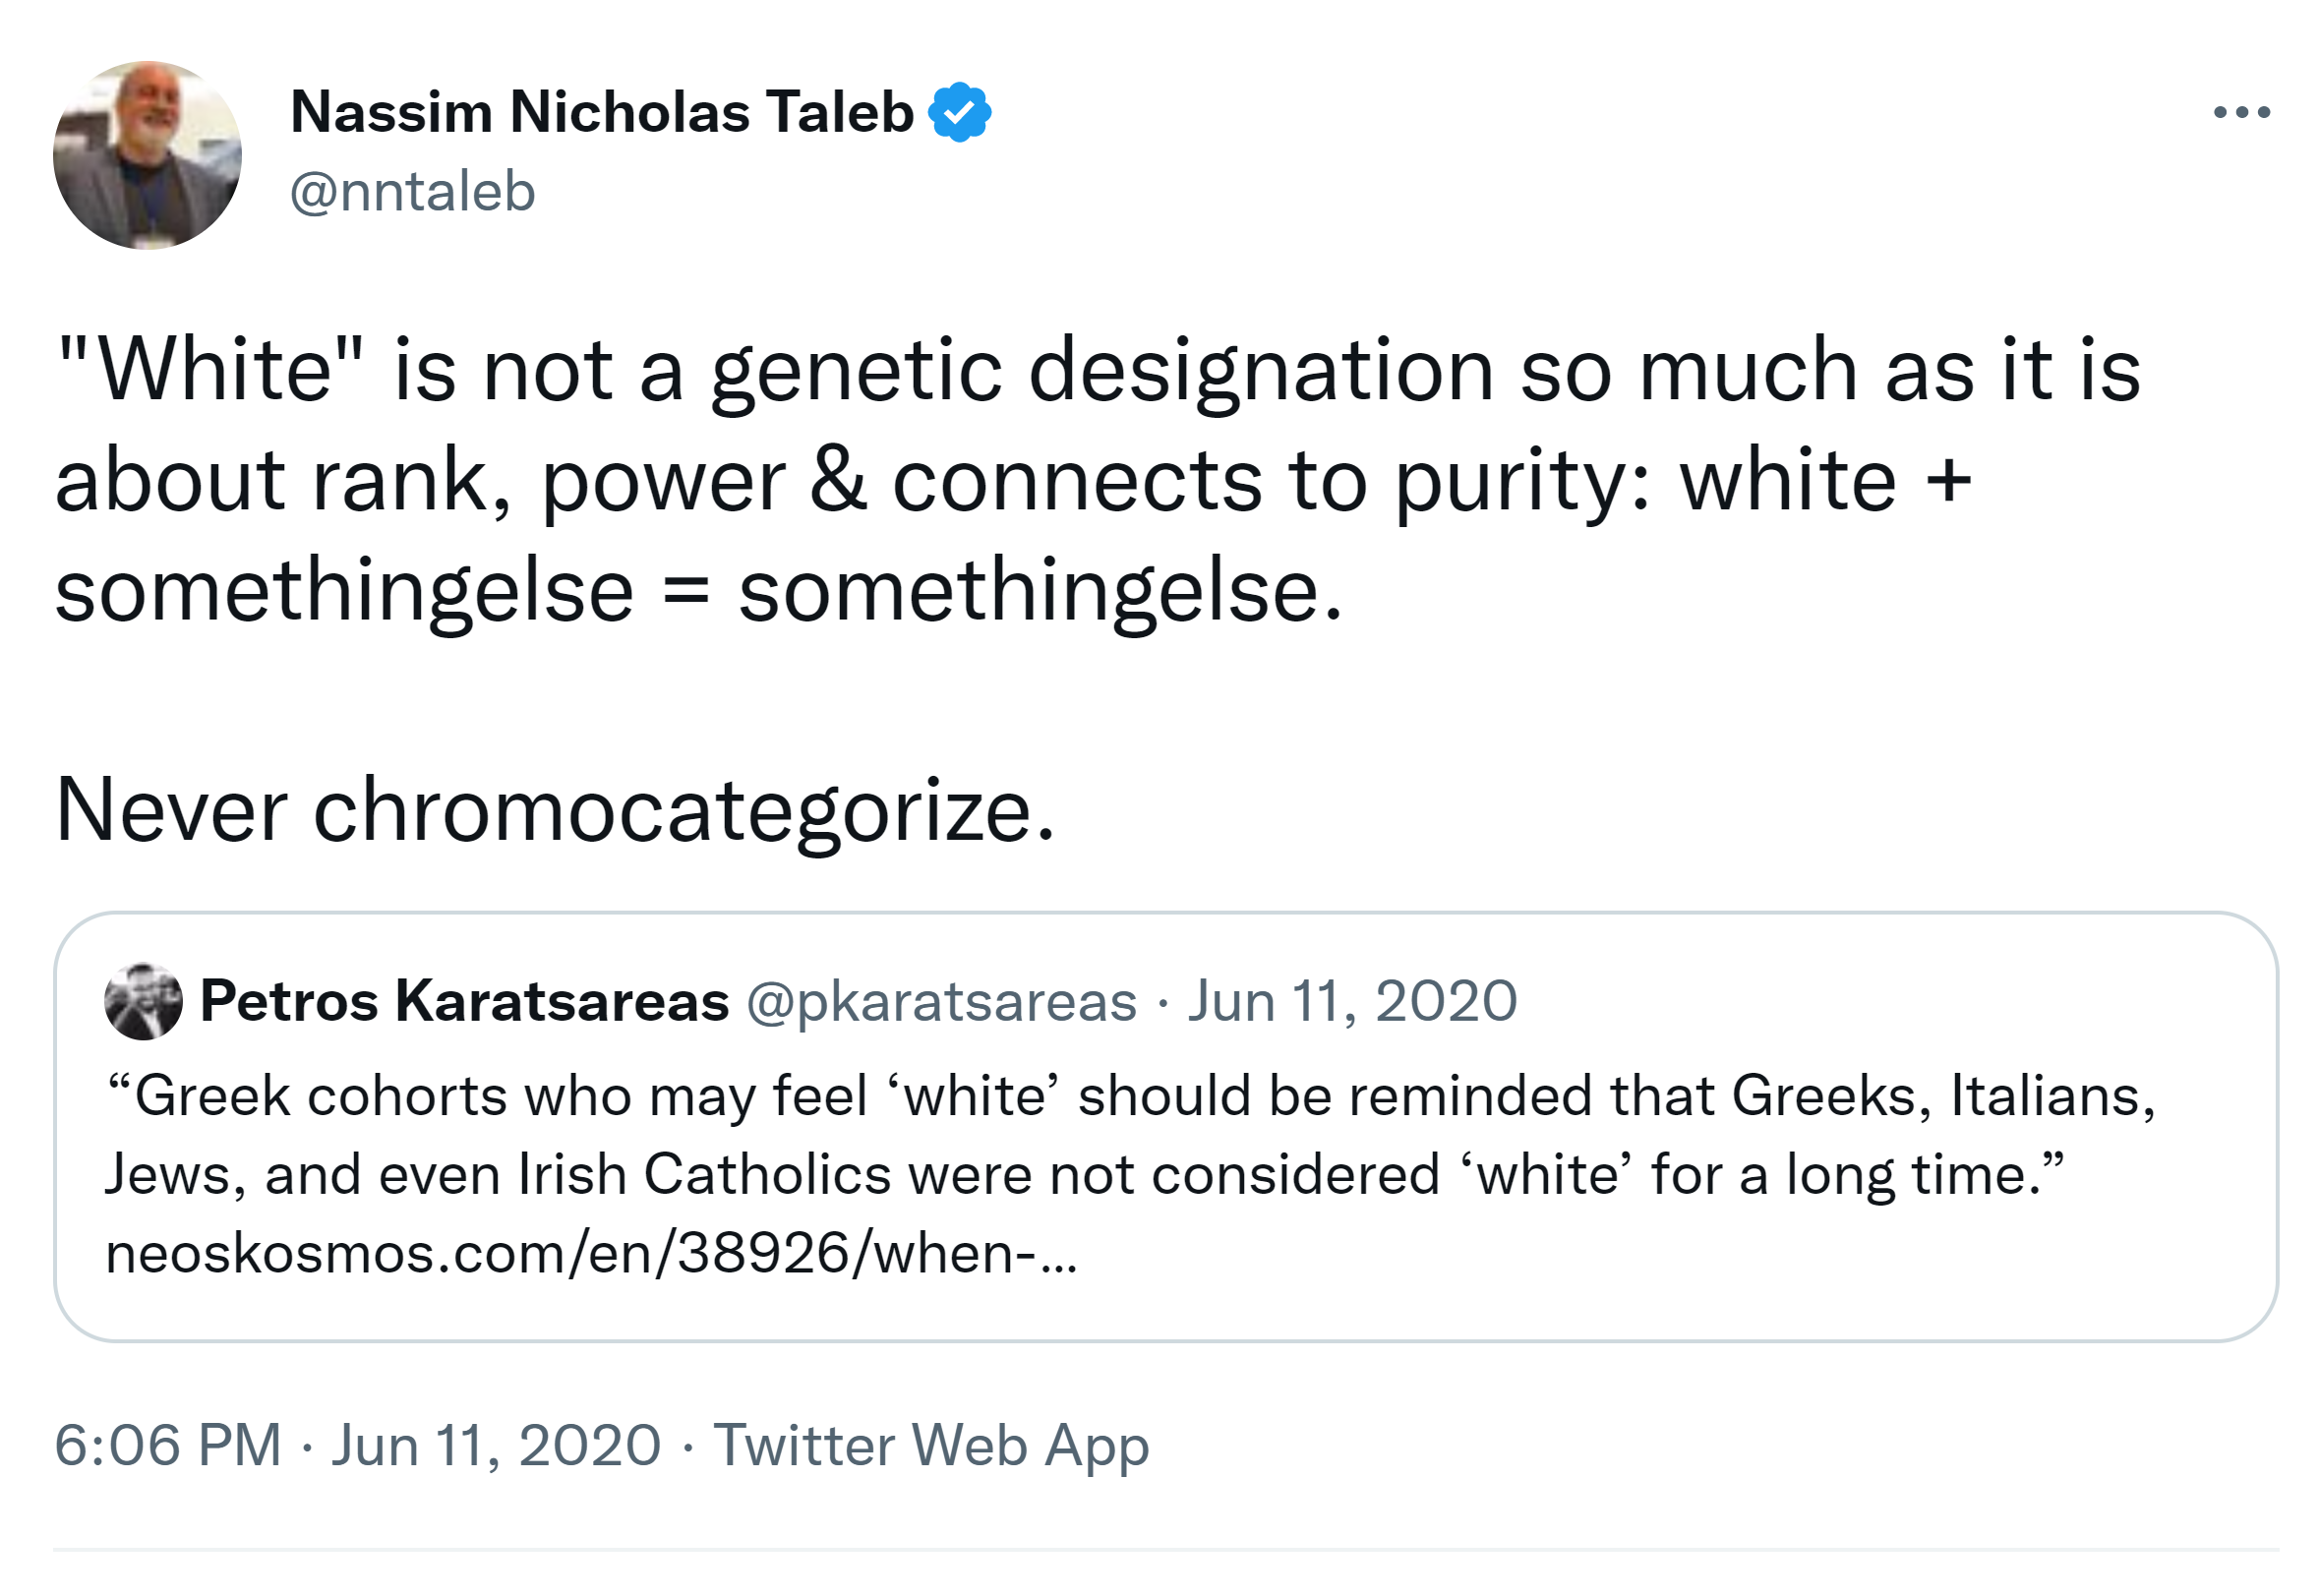Click the quoted tweet's Jun 11, 2020 date
This screenshot has height=1596, width=2319.
click(x=1352, y=1001)
